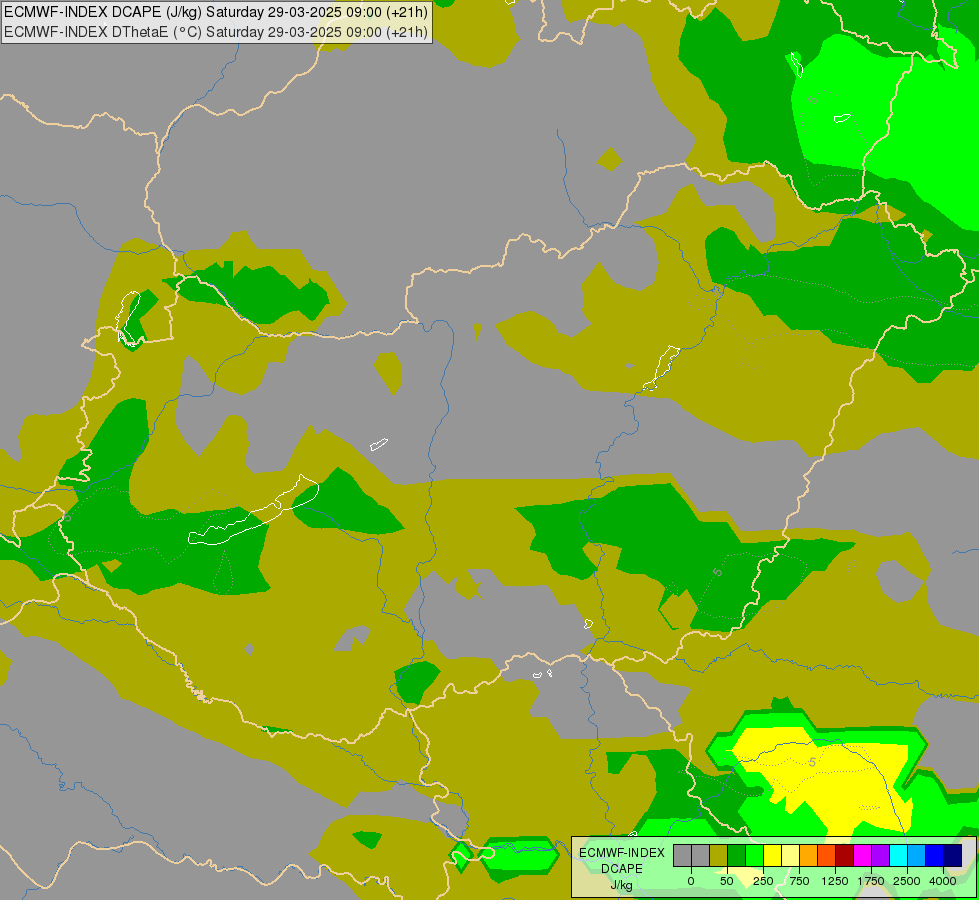Select the pale yellow legend swatch
This screenshot has height=900, width=979.
790,855
